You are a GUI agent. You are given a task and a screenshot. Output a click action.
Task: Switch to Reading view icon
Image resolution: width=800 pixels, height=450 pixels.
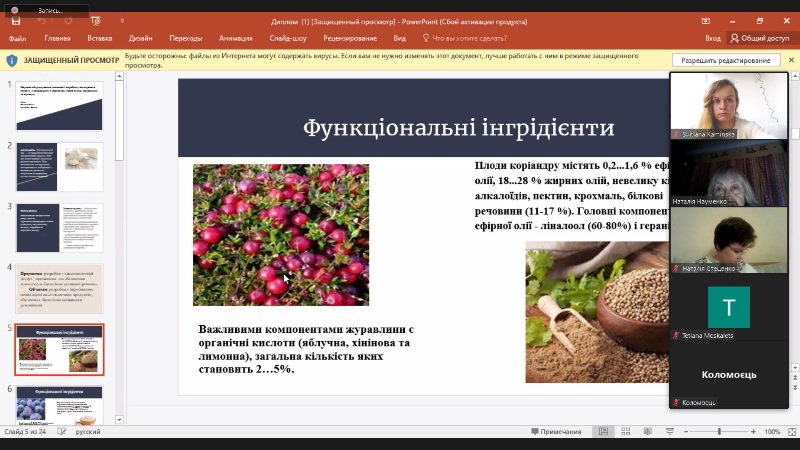[646, 432]
